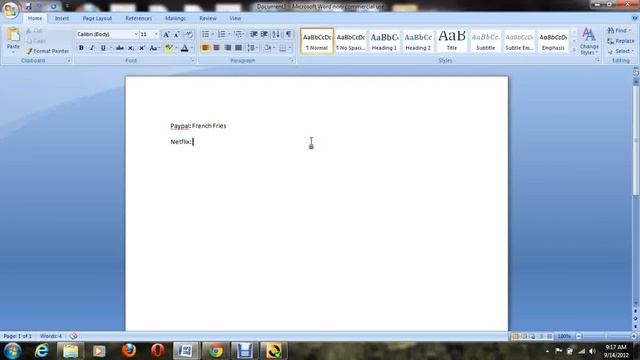
Task: Click the proofing errors icon in status bar
Action: pos(73,336)
